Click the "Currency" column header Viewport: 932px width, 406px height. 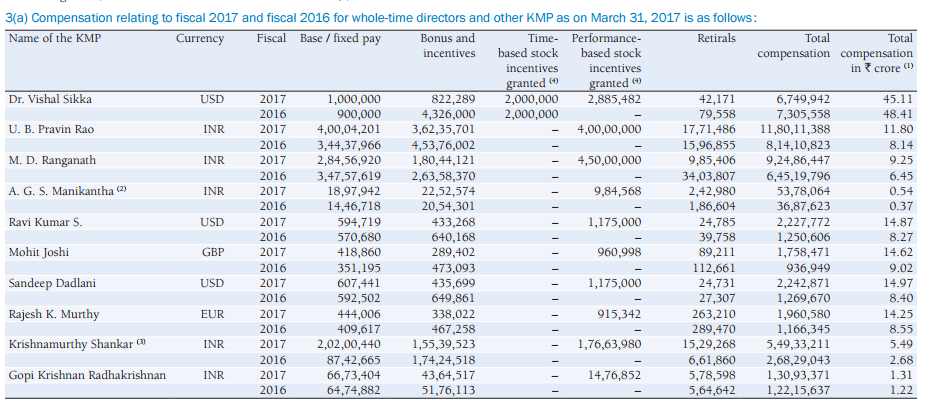[x=200, y=38]
